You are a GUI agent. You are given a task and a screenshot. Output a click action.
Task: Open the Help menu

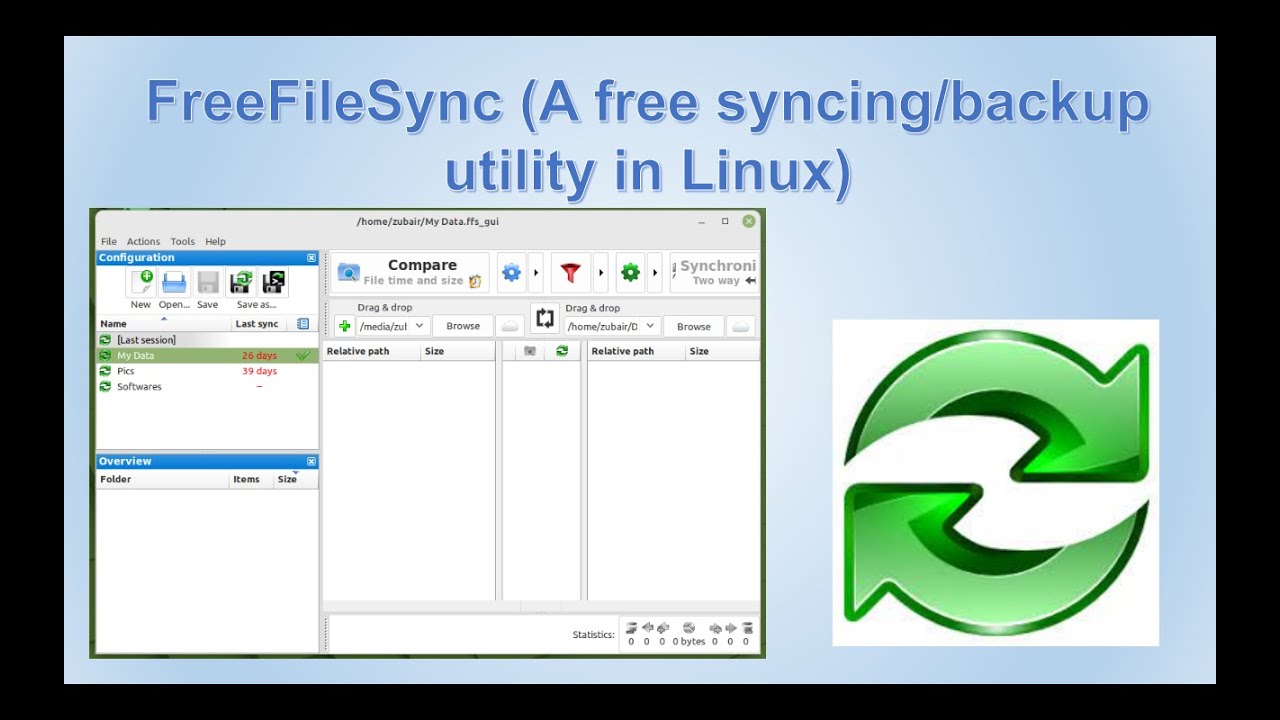(x=215, y=242)
